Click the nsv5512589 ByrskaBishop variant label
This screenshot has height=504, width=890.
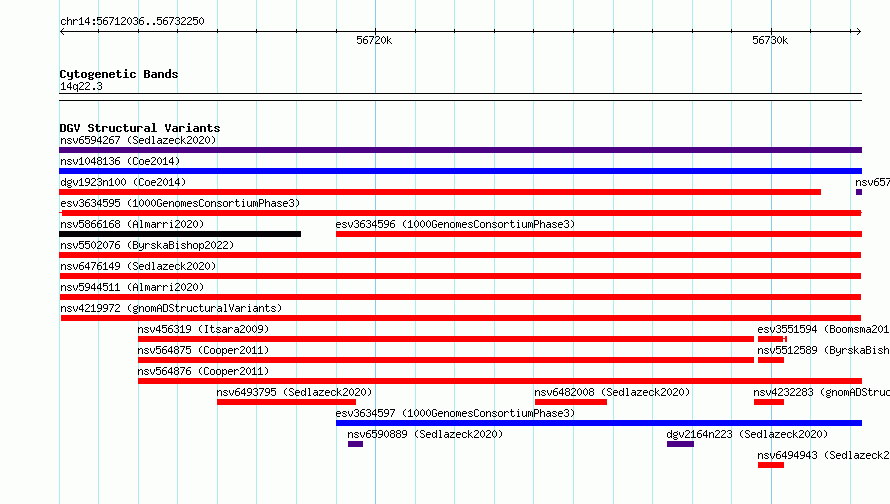click(824, 350)
